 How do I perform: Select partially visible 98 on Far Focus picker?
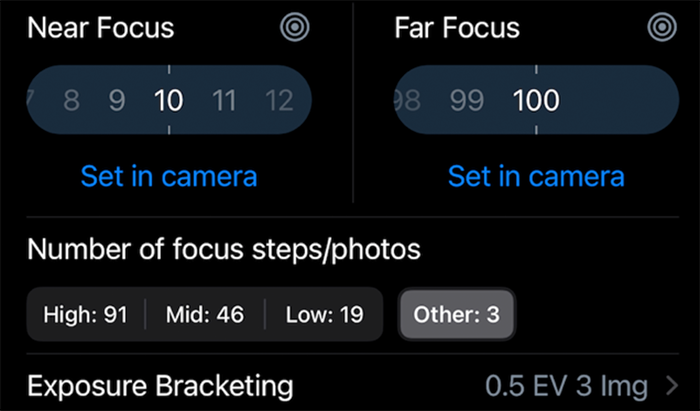pyautogui.click(x=408, y=100)
